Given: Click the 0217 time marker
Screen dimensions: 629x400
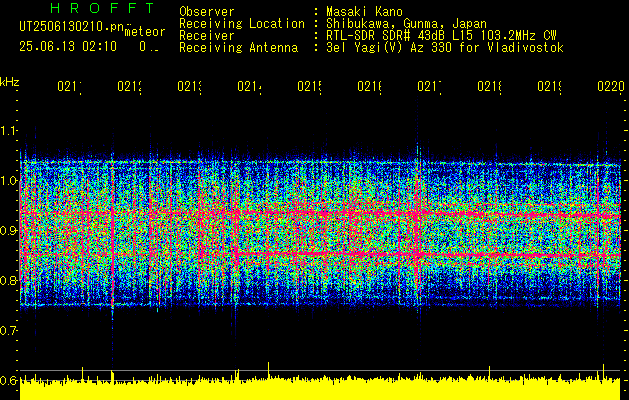Looking at the screenshot, I should [430, 86].
